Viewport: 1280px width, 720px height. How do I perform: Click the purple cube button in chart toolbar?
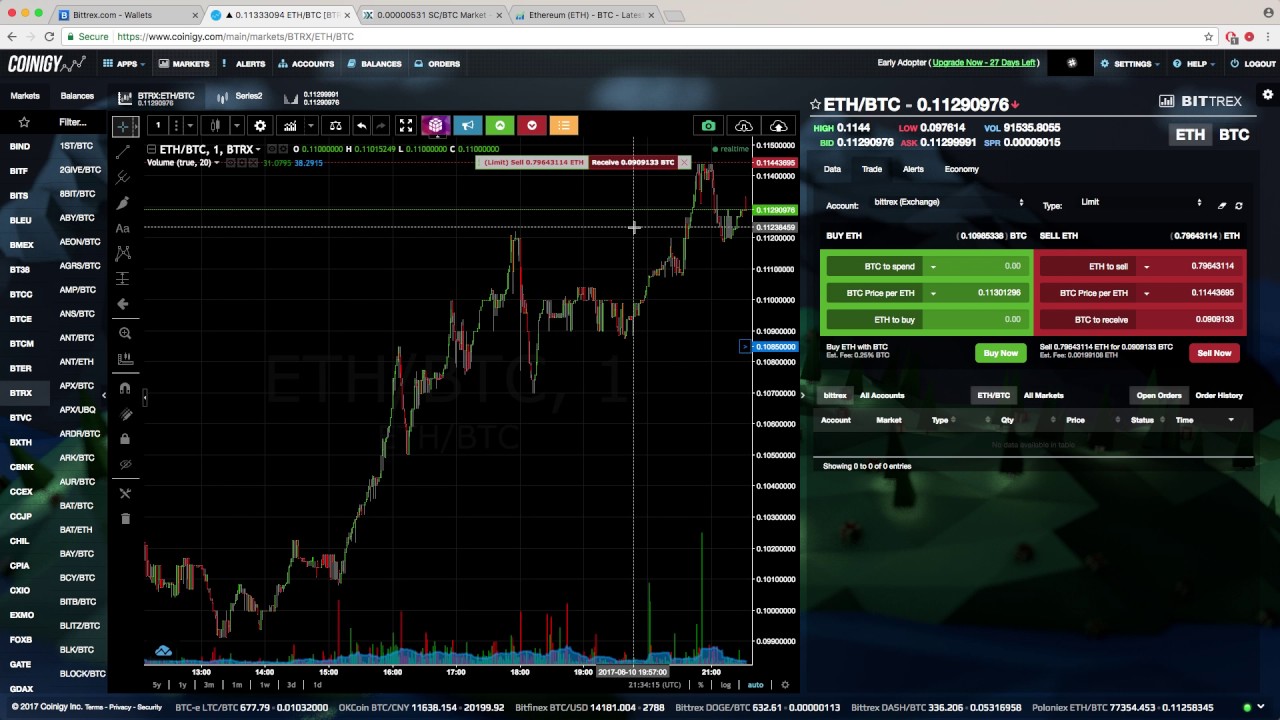coord(435,125)
